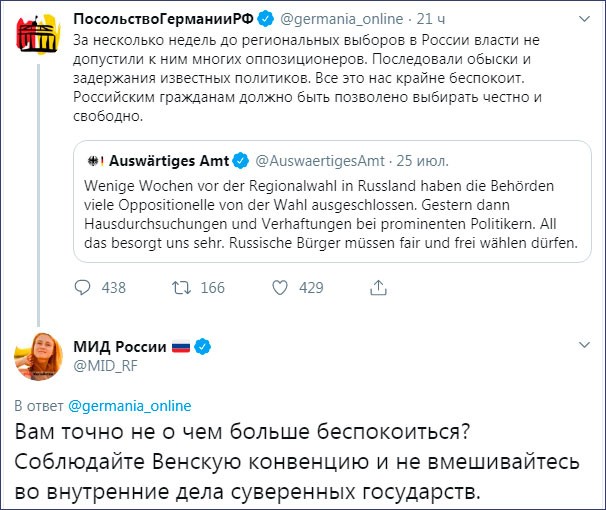
Task: Open the German embassy profile avatar
Action: tap(37, 39)
